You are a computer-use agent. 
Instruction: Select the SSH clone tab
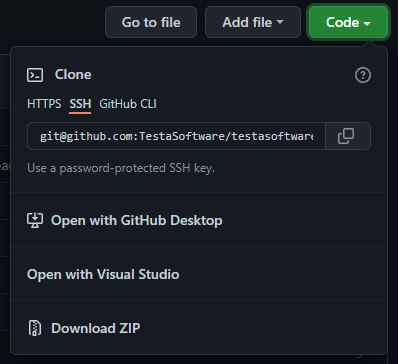pyautogui.click(x=80, y=104)
